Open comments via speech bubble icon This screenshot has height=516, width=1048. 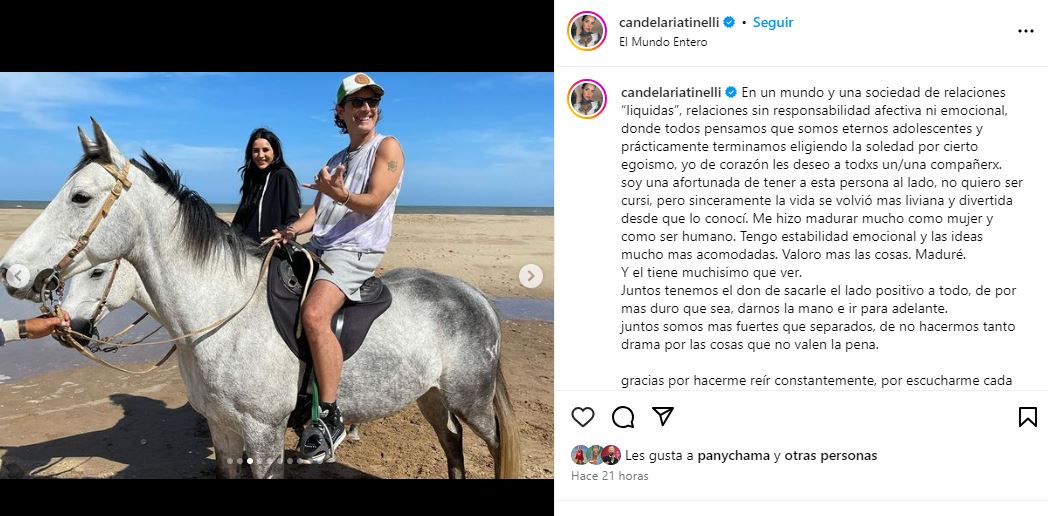[623, 417]
